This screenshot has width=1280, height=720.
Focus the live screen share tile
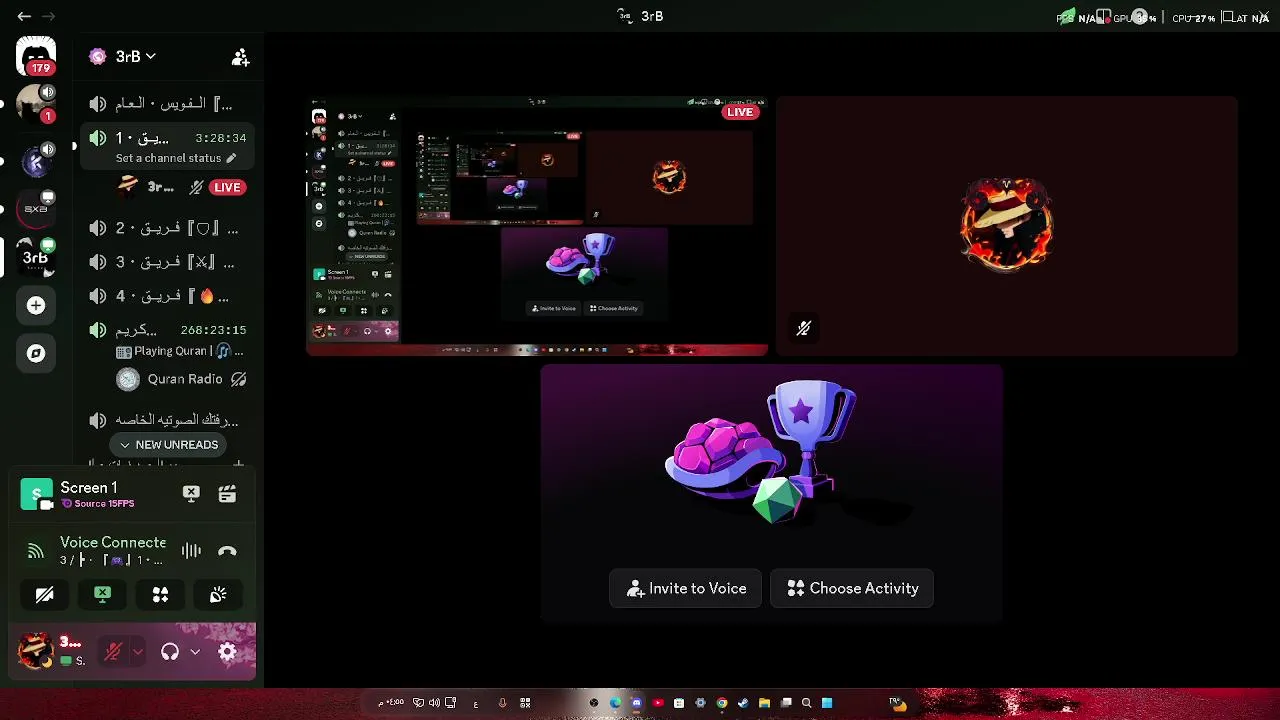pyautogui.click(x=537, y=226)
